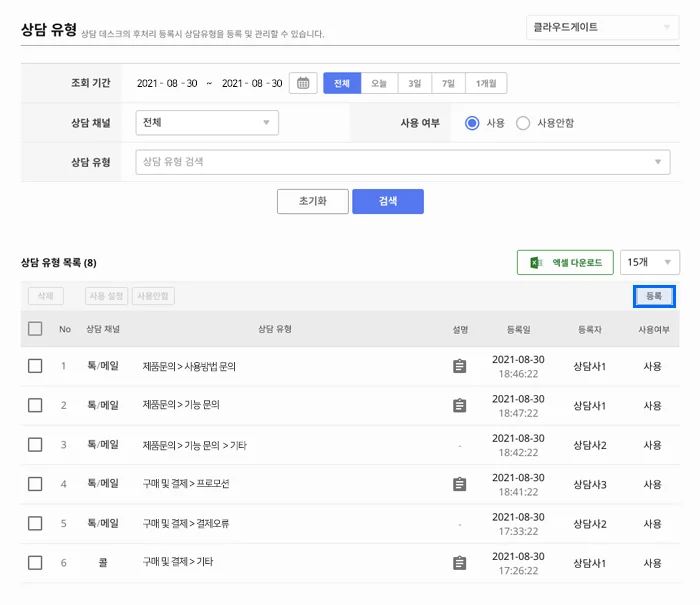Open the calendar date picker icon
700x605 pixels.
click(303, 83)
